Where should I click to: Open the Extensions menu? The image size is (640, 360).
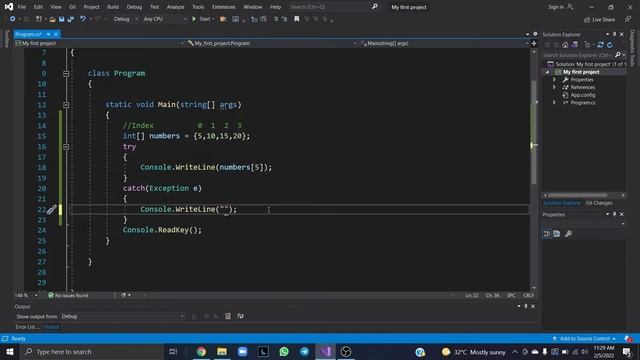(224, 7)
